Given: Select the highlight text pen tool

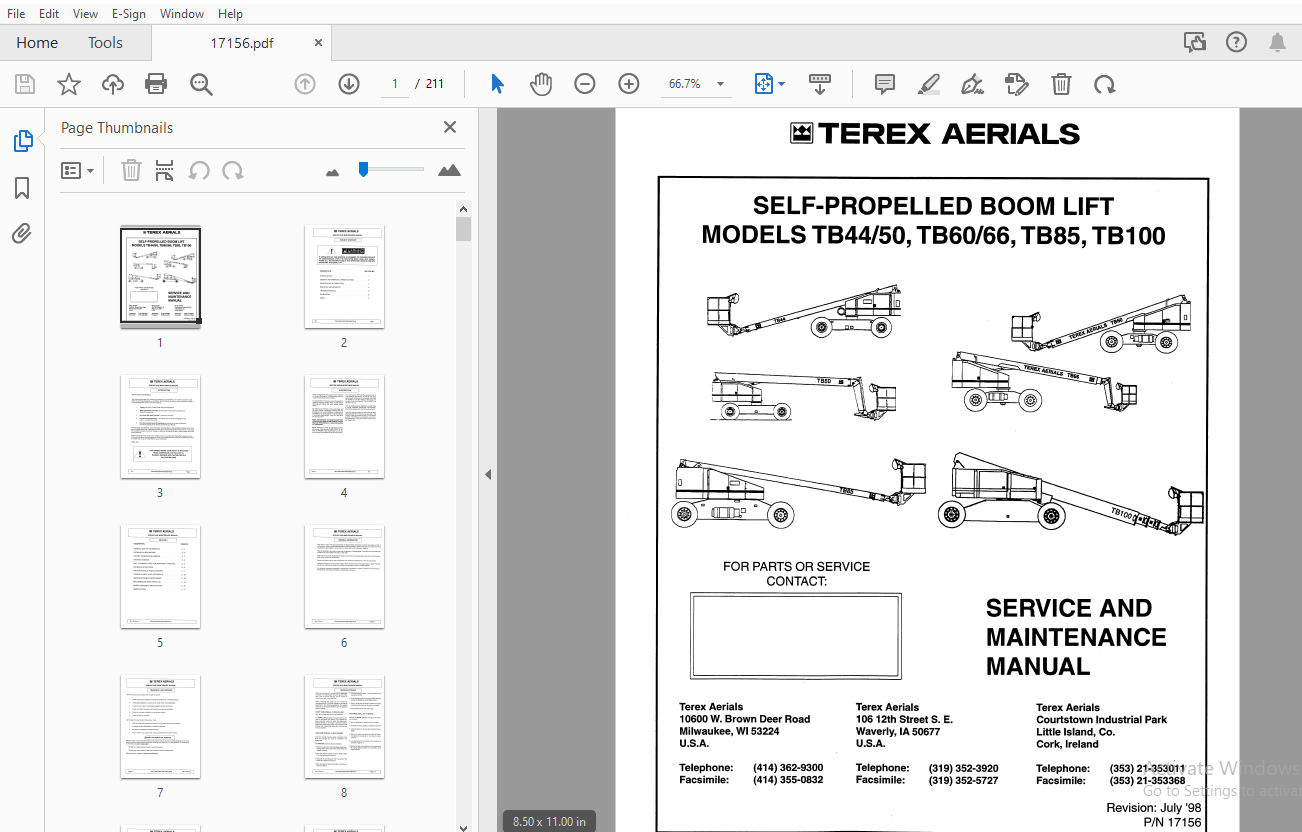Looking at the screenshot, I should 928,84.
